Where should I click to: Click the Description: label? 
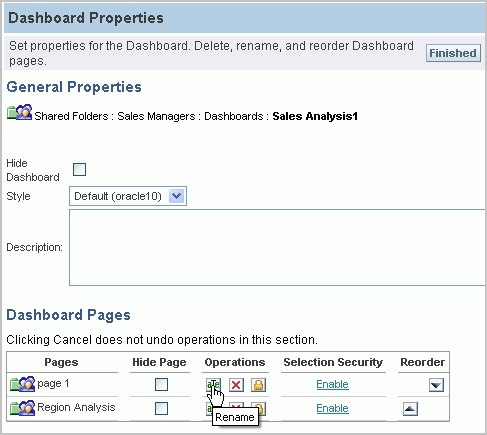tap(35, 247)
